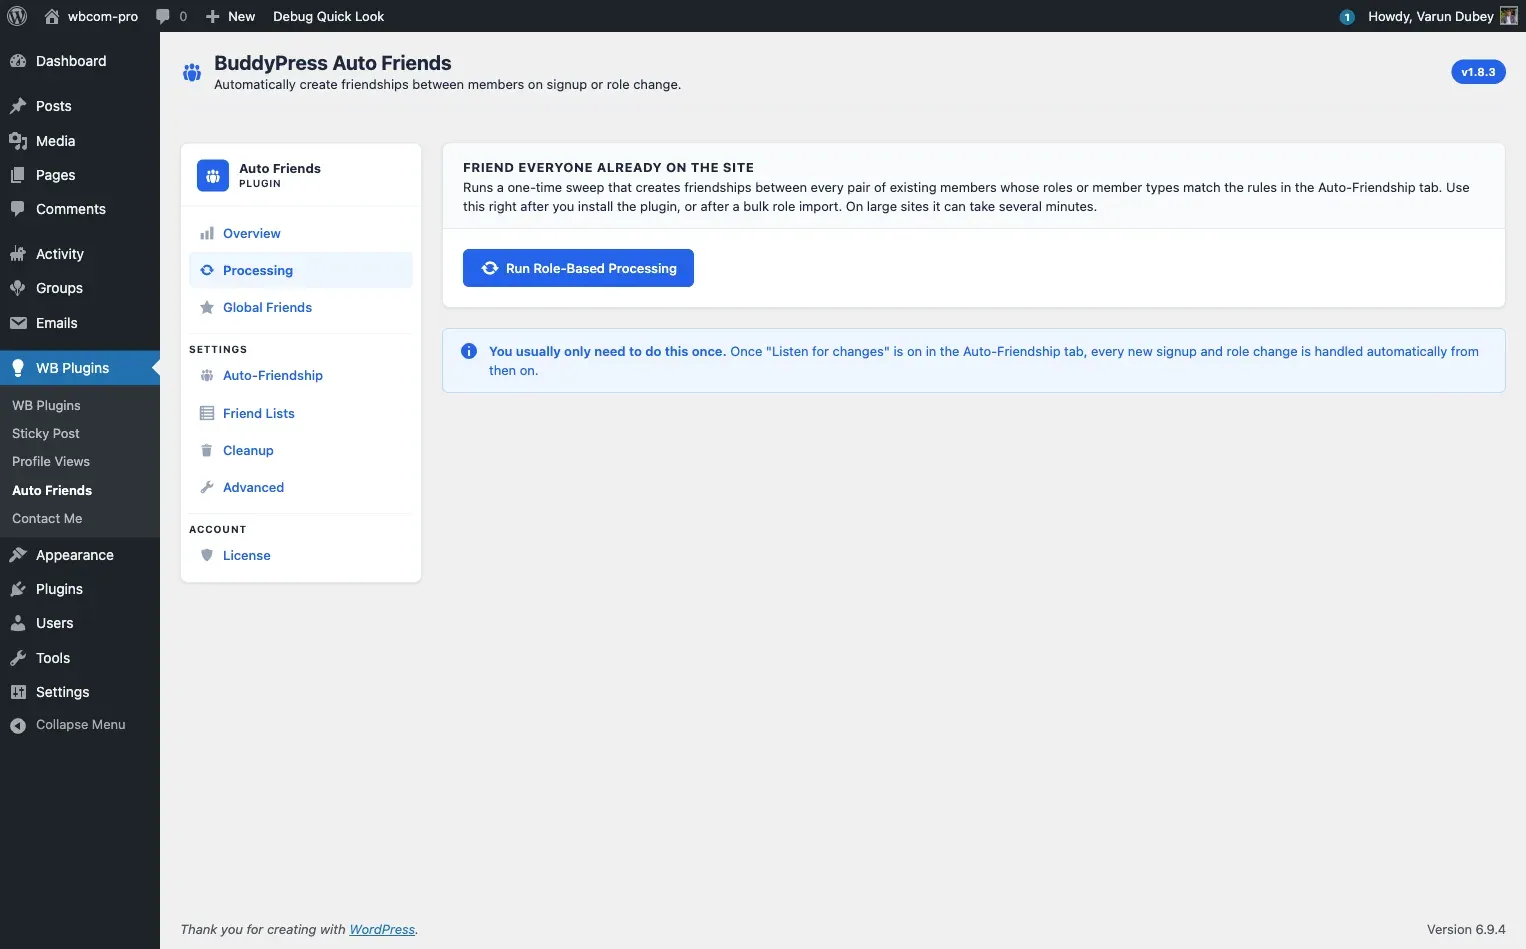Click the blue Auto Friends plugin logo
Viewport: 1526px width, 949px height.
tap(213, 175)
